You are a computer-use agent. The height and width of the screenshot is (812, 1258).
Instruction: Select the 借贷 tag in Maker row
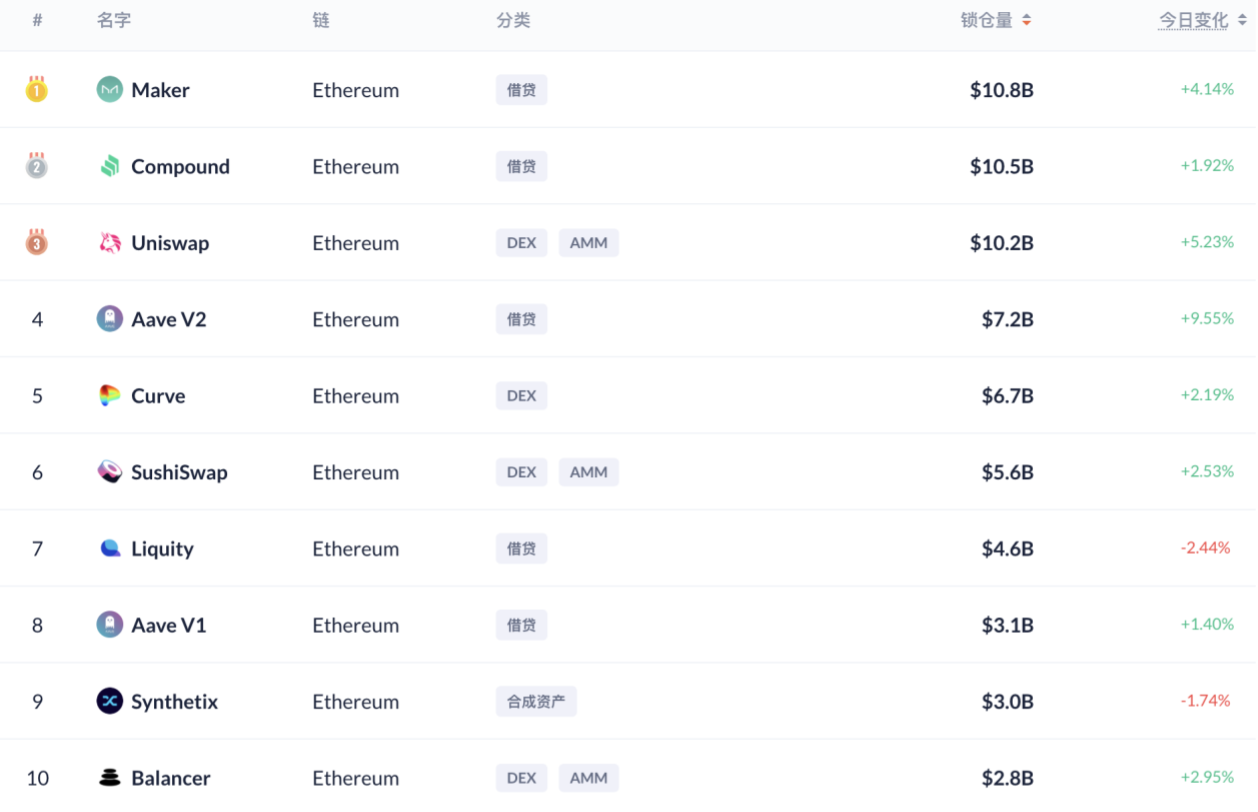click(x=521, y=90)
